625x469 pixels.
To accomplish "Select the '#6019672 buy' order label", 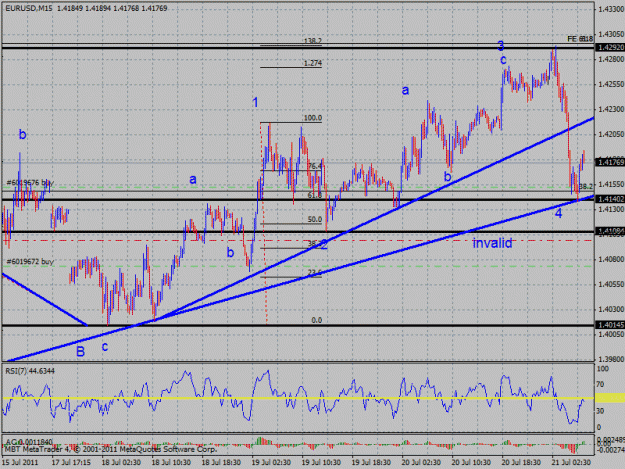I will [x=30, y=262].
